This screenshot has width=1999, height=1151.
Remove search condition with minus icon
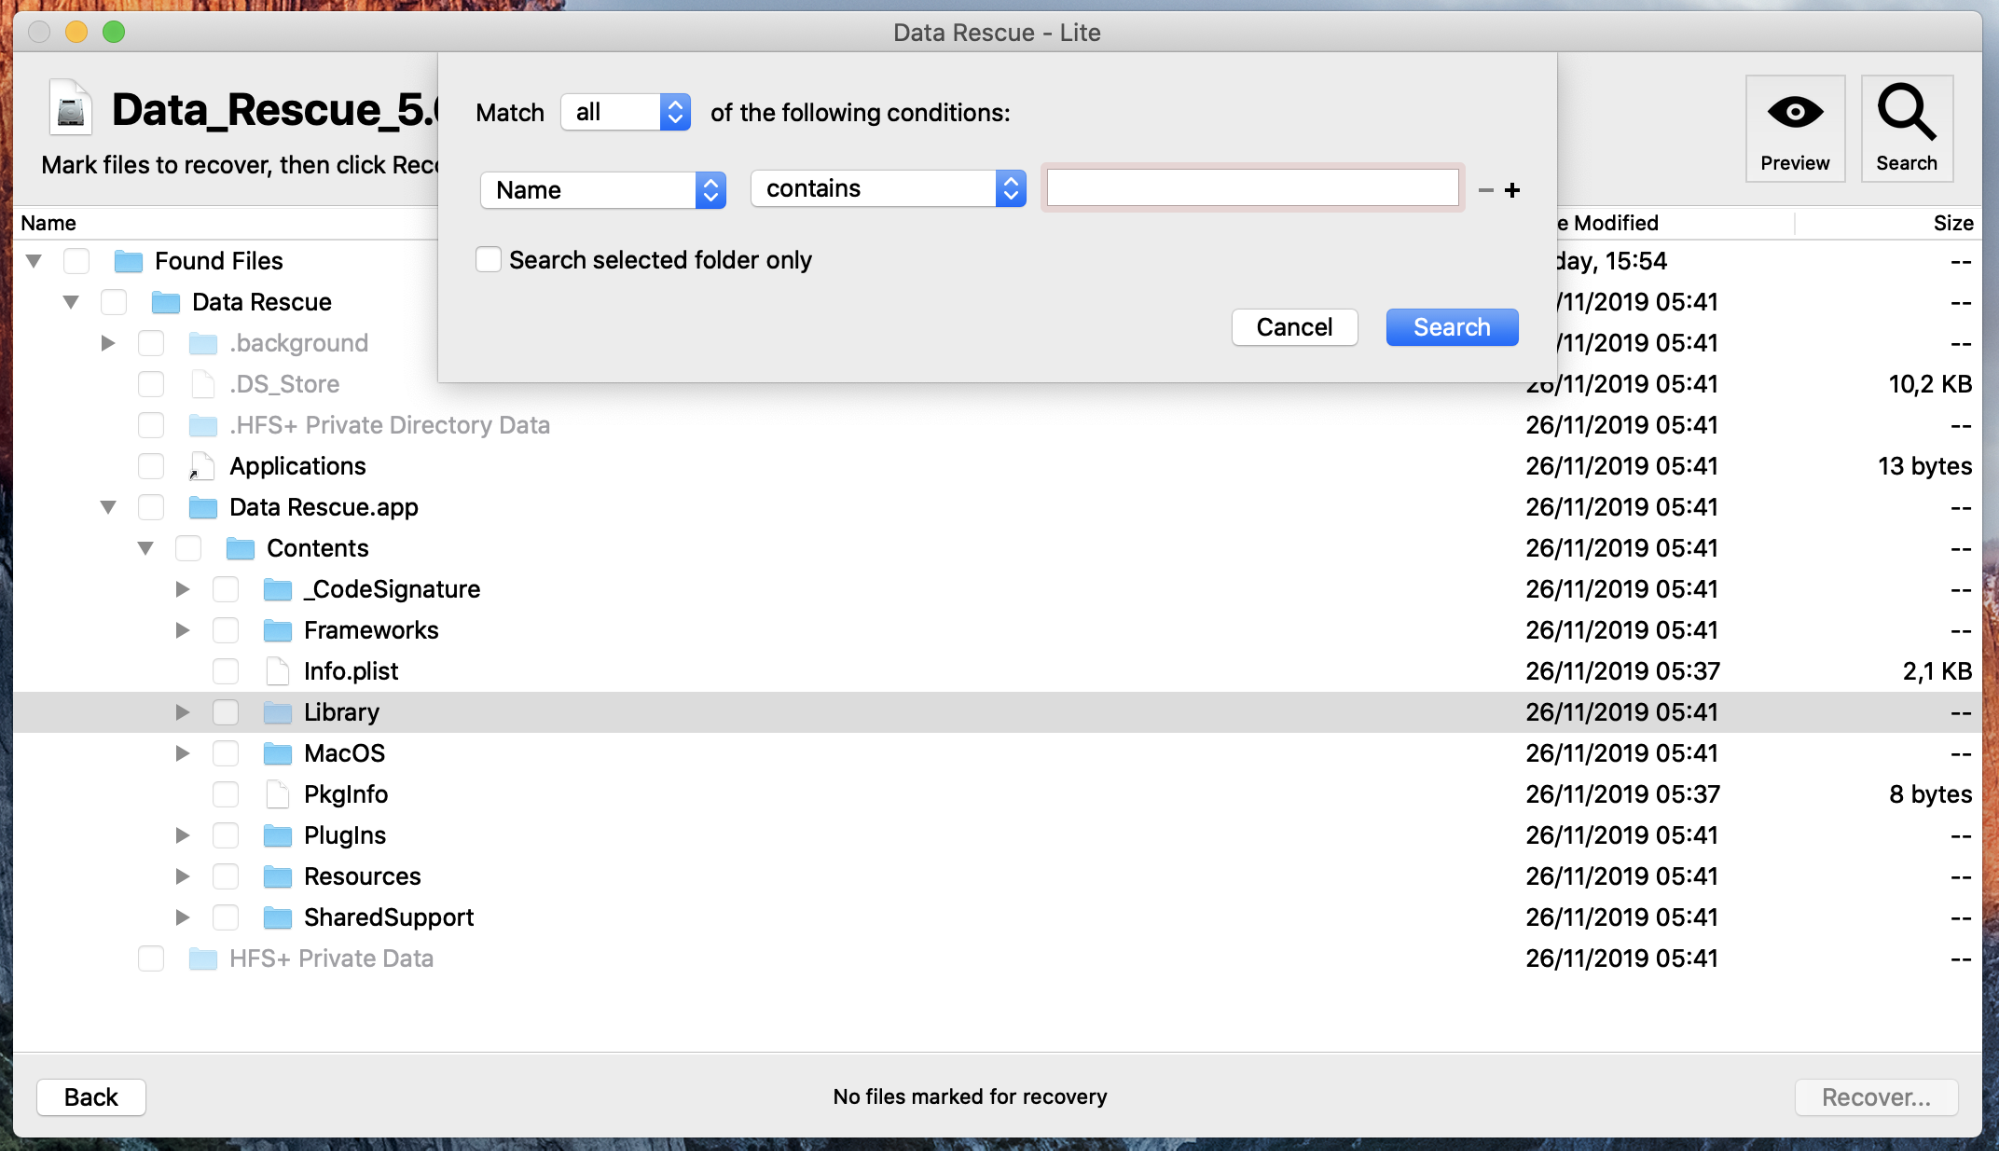click(1485, 190)
